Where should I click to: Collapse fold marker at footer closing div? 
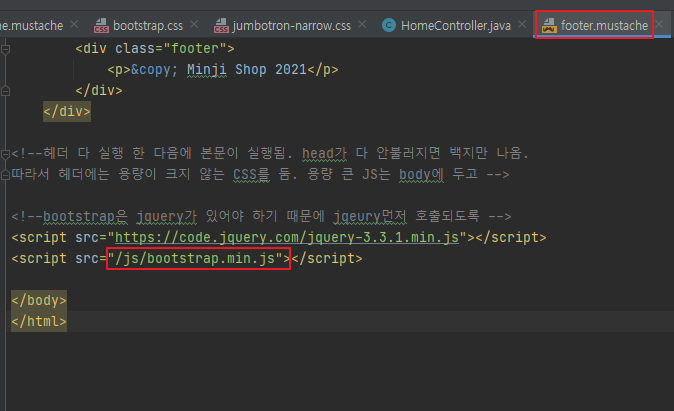pyautogui.click(x=5, y=91)
